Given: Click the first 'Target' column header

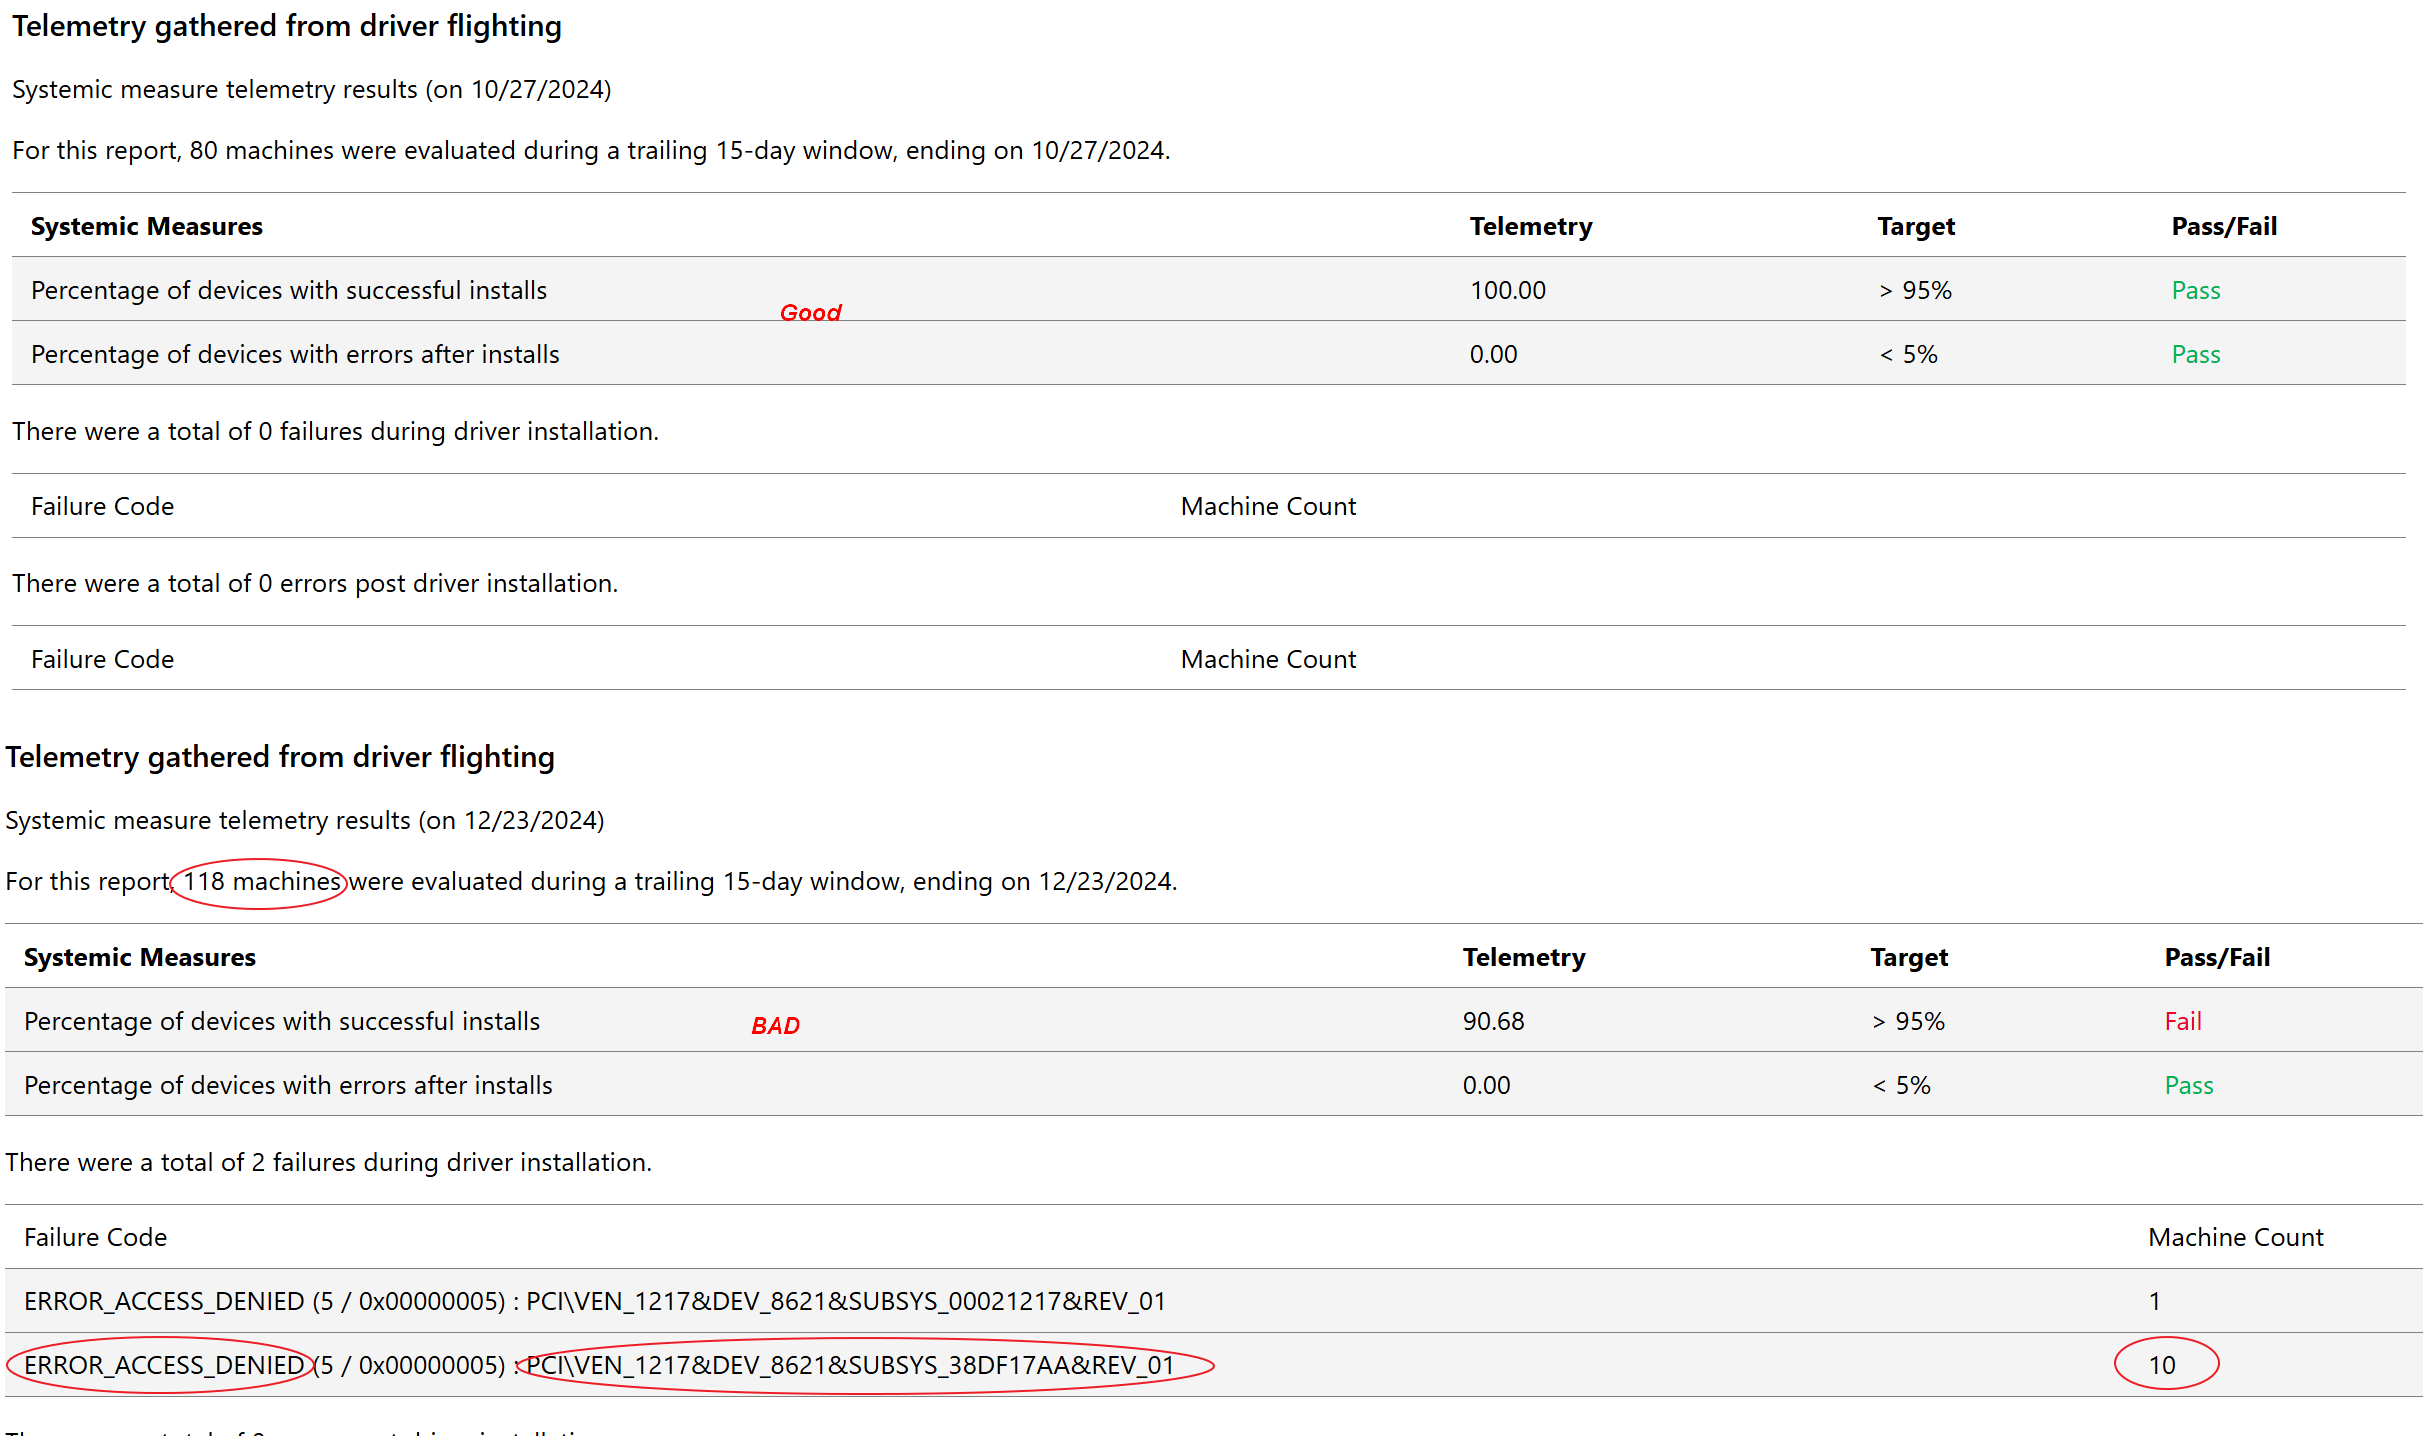Looking at the screenshot, I should pos(1915,226).
